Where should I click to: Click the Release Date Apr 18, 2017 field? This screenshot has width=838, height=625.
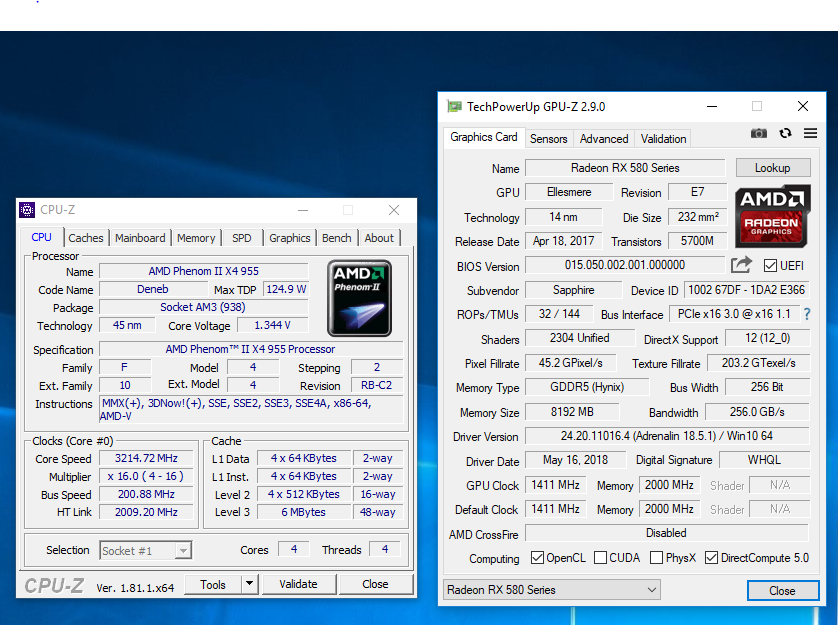click(x=563, y=241)
